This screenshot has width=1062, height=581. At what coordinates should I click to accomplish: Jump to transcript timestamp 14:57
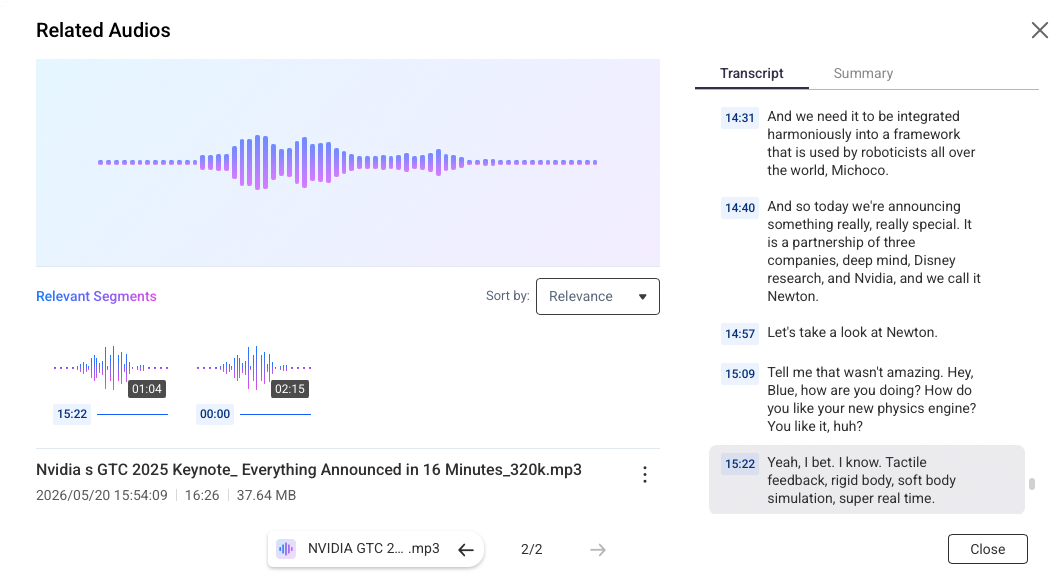(x=740, y=334)
